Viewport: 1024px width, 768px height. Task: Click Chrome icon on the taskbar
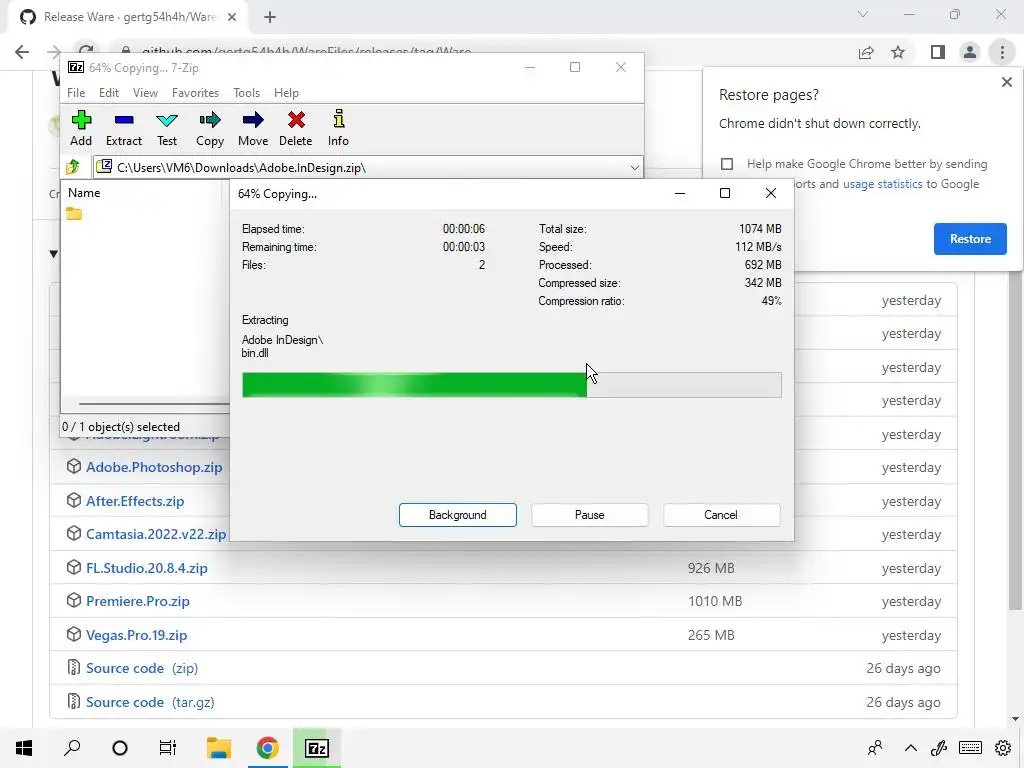click(268, 748)
